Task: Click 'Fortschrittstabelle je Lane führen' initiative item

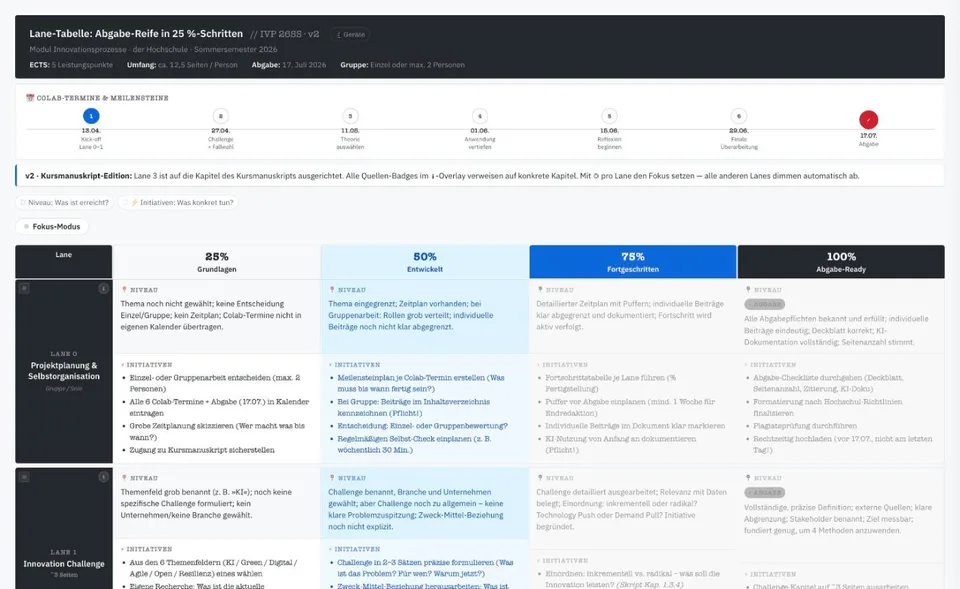Action: coord(611,383)
